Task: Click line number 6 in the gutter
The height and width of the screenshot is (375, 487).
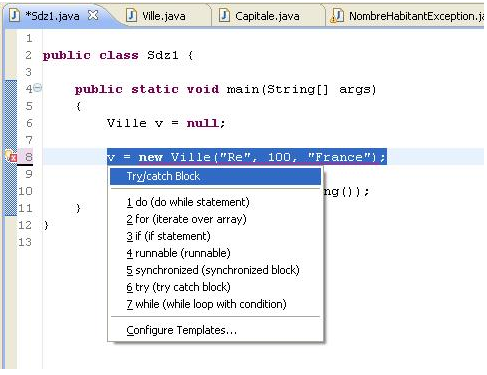Action: 29,123
